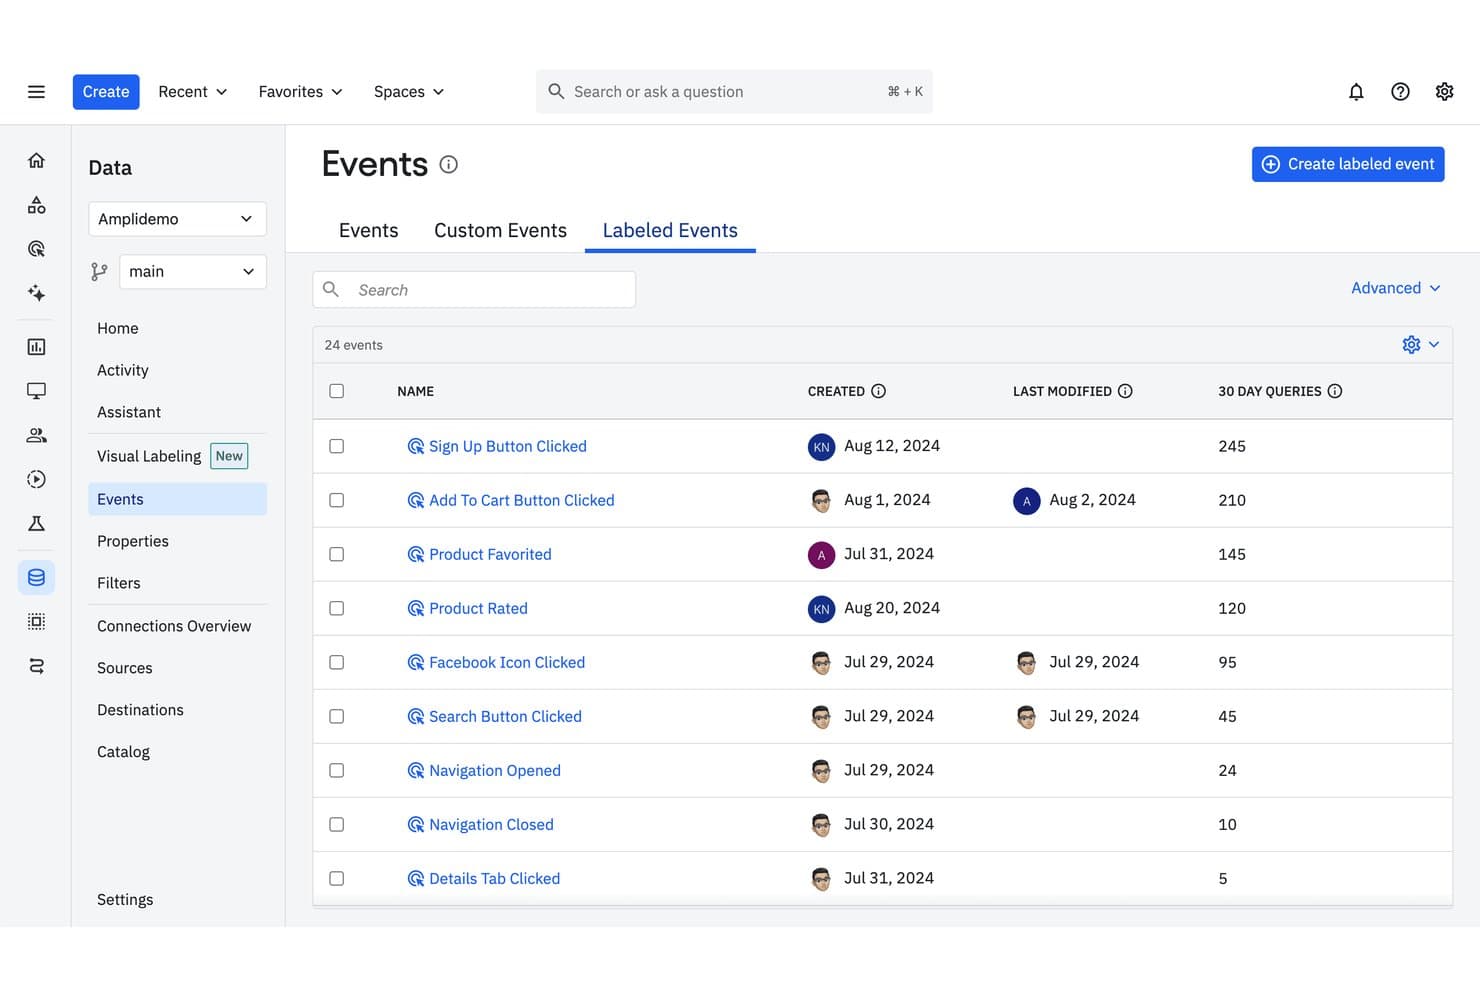
Task: Open the settings gear in top bar
Action: (x=1444, y=92)
